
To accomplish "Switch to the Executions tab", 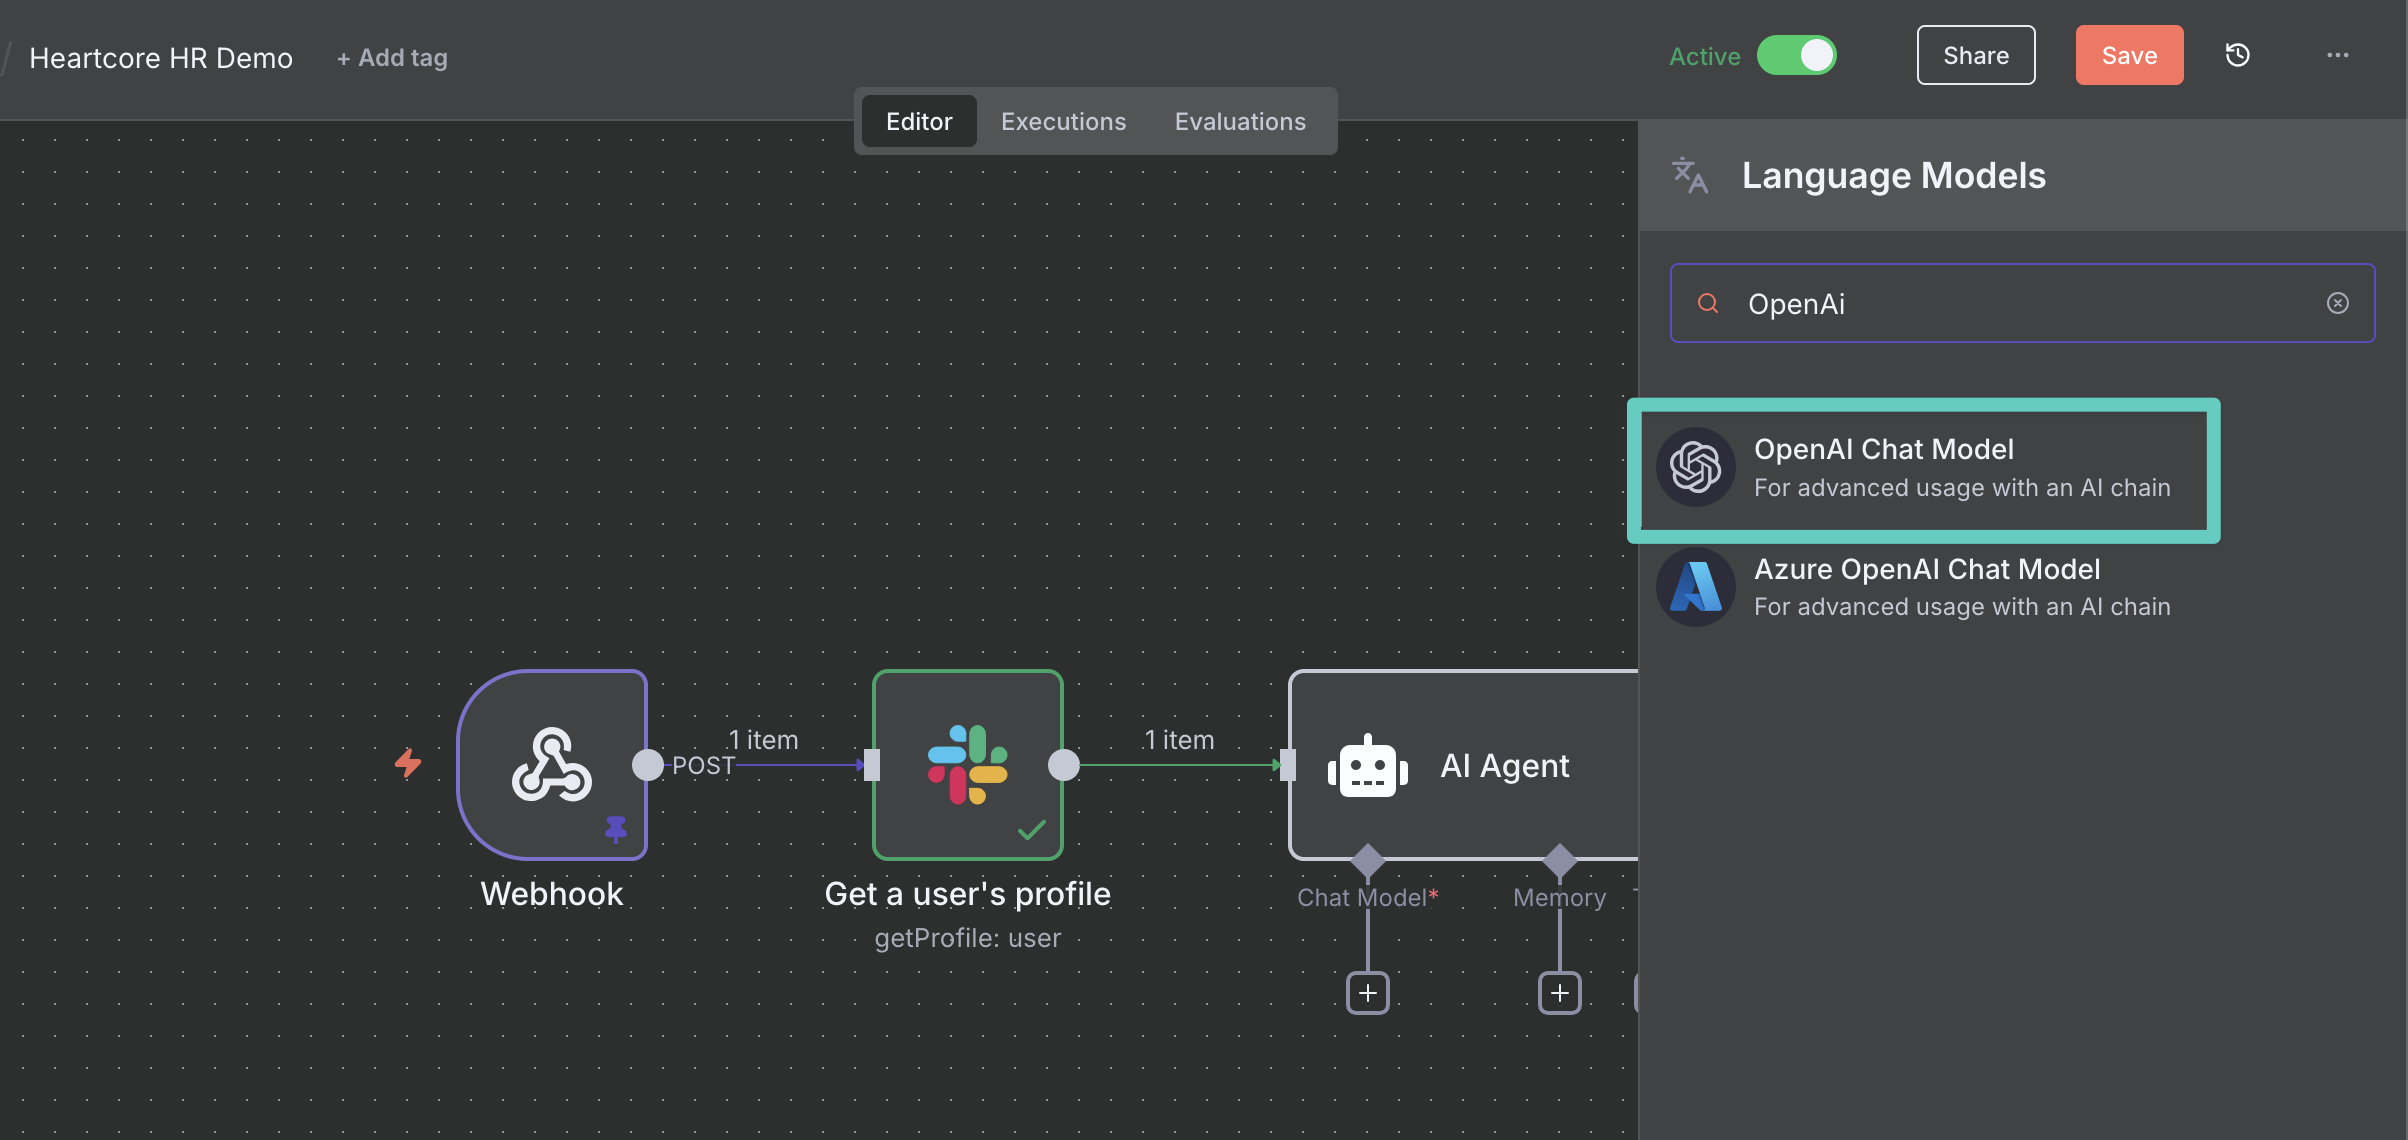I will pyautogui.click(x=1063, y=122).
